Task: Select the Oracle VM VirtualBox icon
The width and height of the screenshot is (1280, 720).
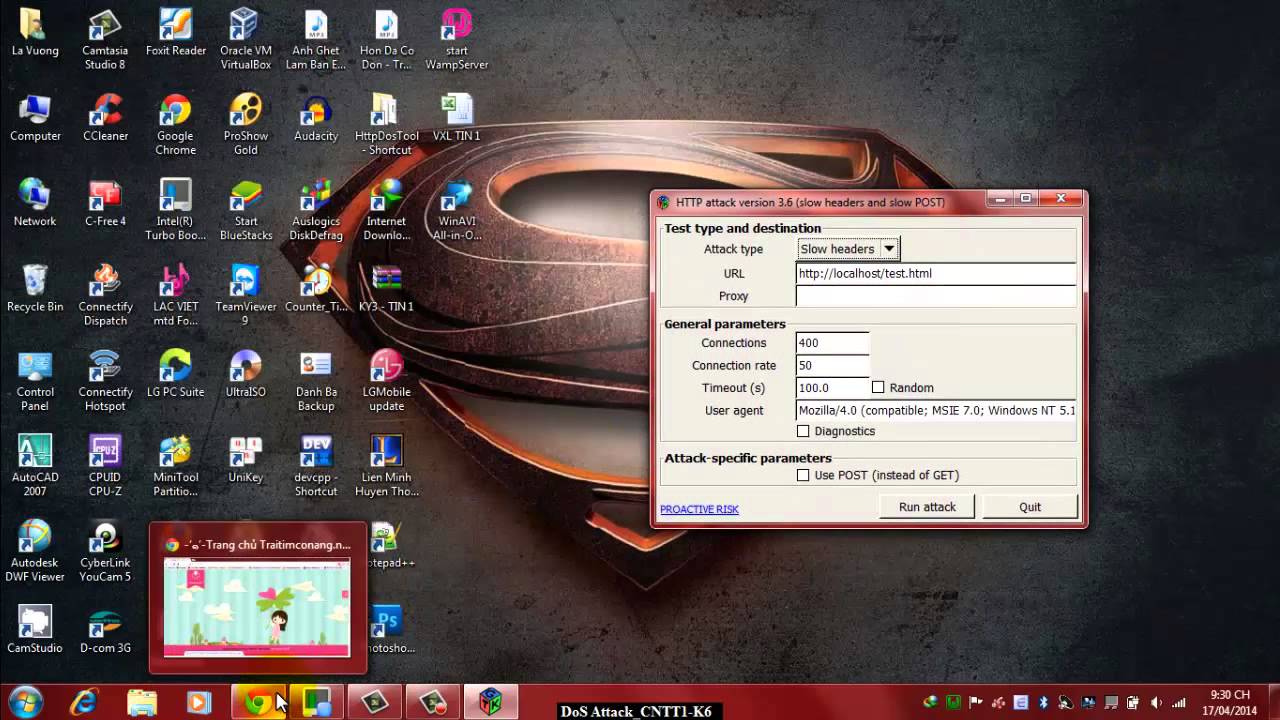Action: click(x=246, y=40)
